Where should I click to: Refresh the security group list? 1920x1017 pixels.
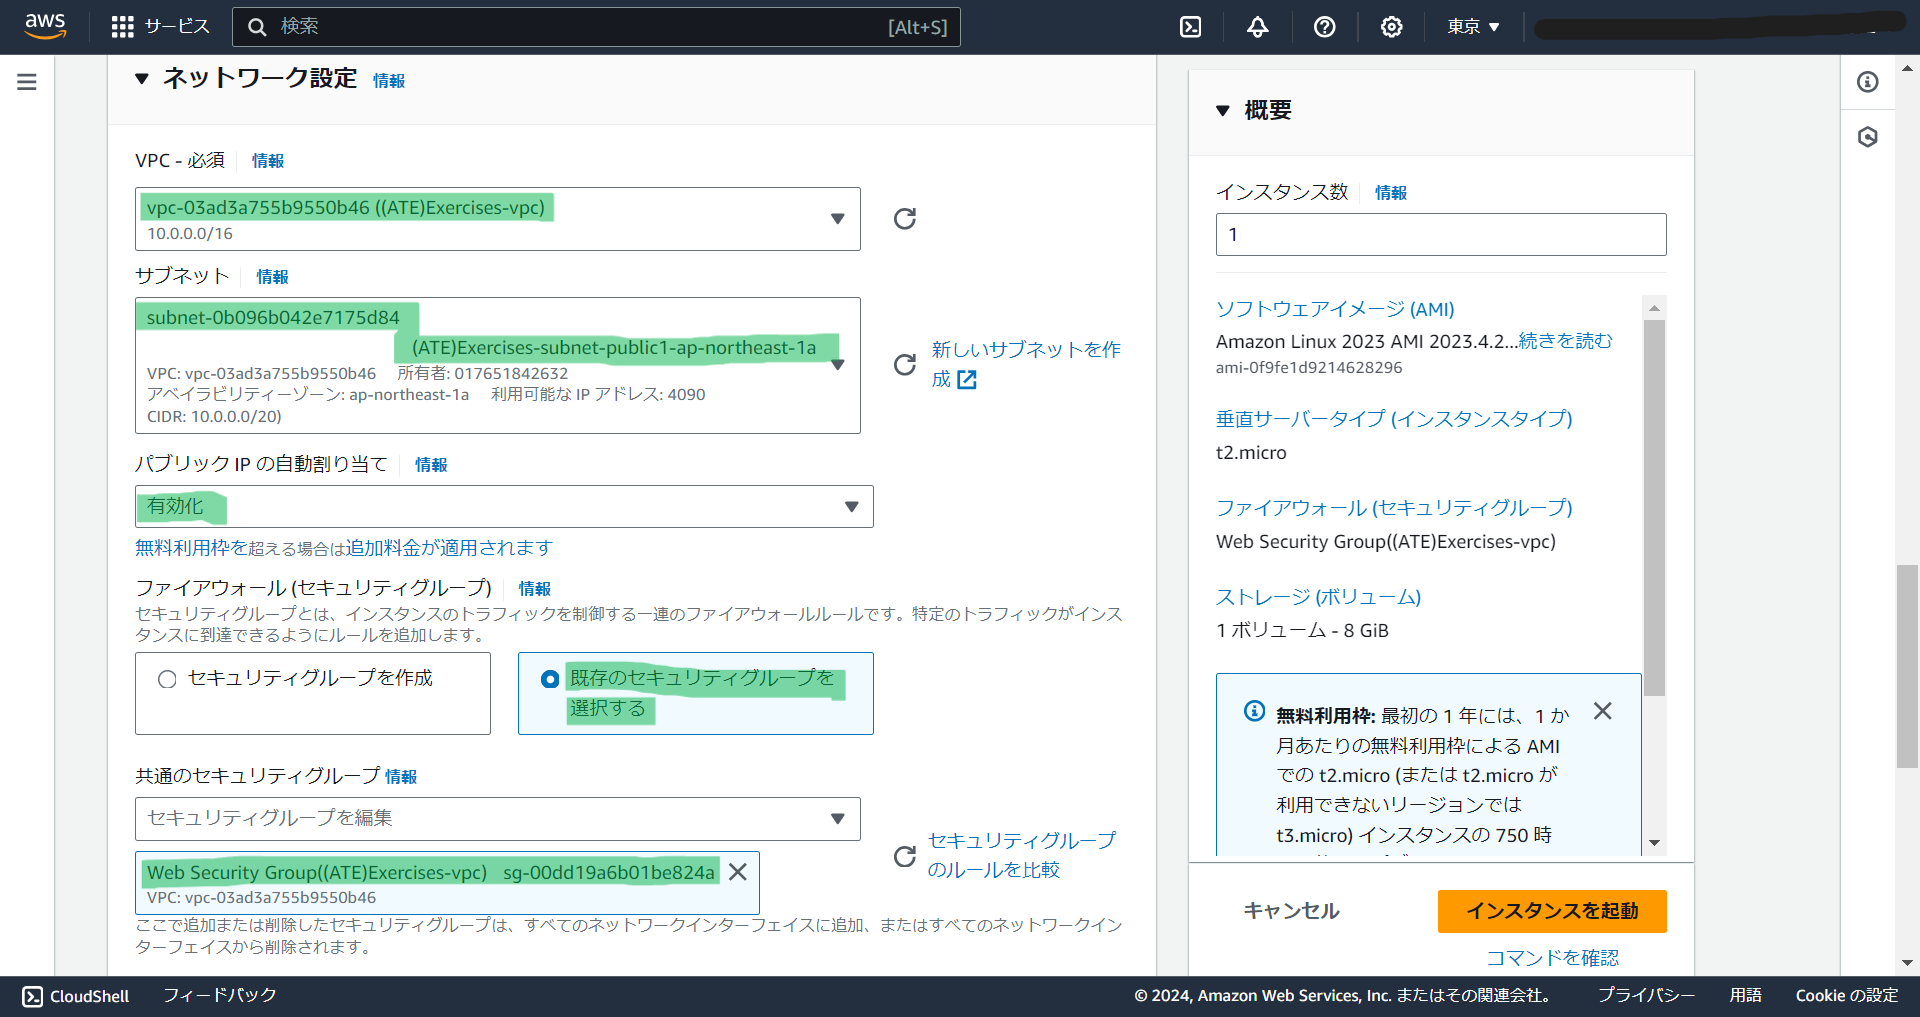click(x=904, y=856)
